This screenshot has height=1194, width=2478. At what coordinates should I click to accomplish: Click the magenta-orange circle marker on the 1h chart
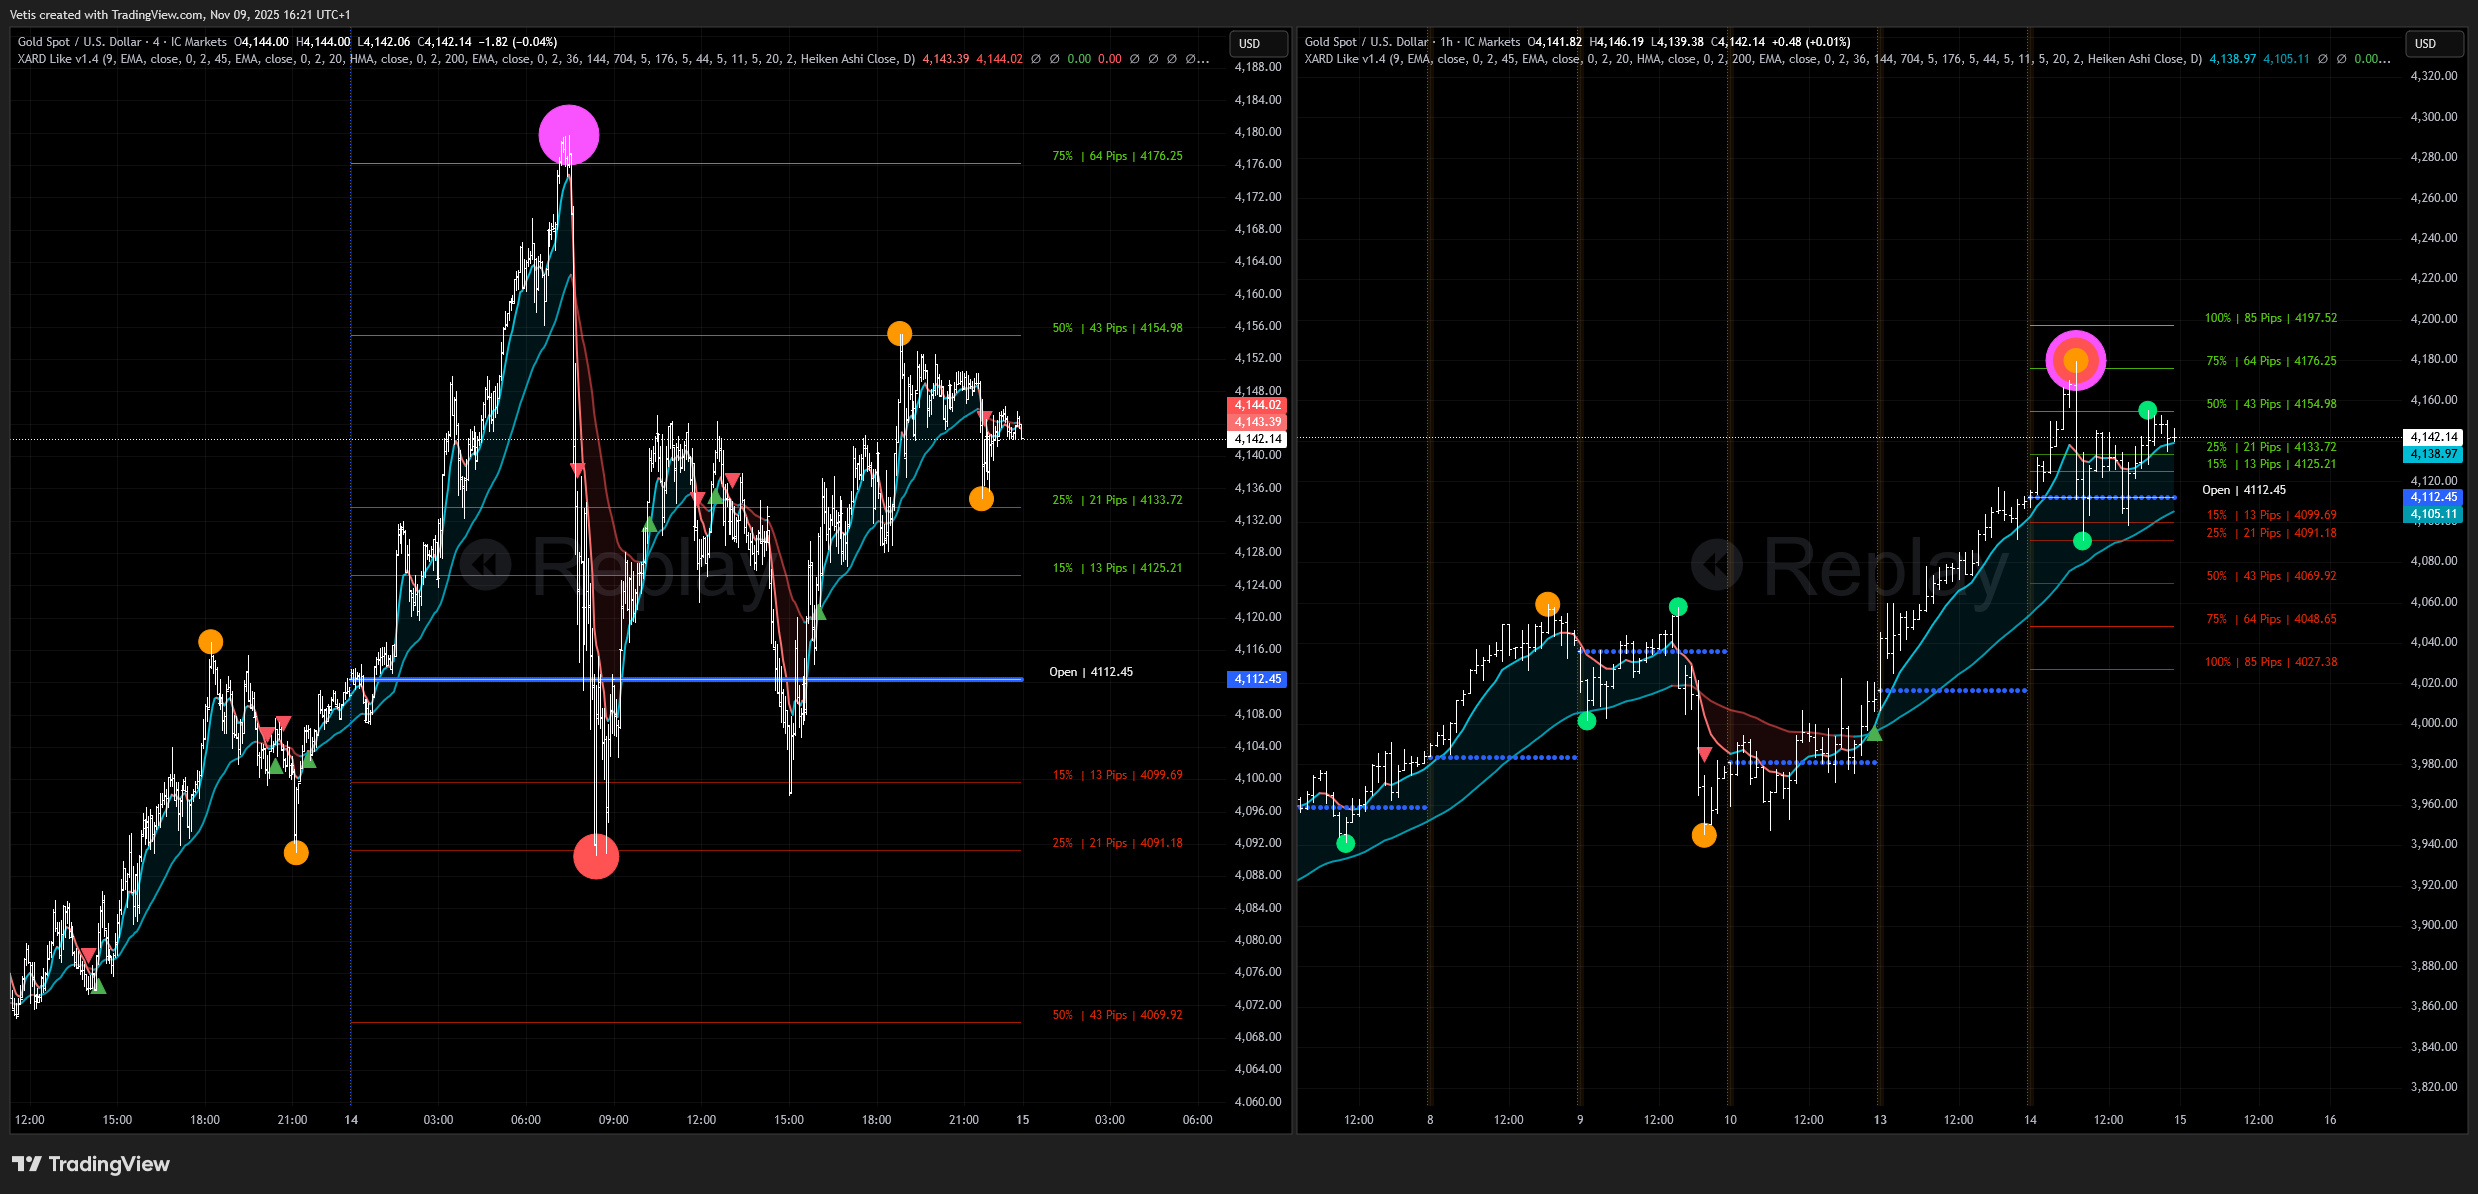tap(2075, 360)
